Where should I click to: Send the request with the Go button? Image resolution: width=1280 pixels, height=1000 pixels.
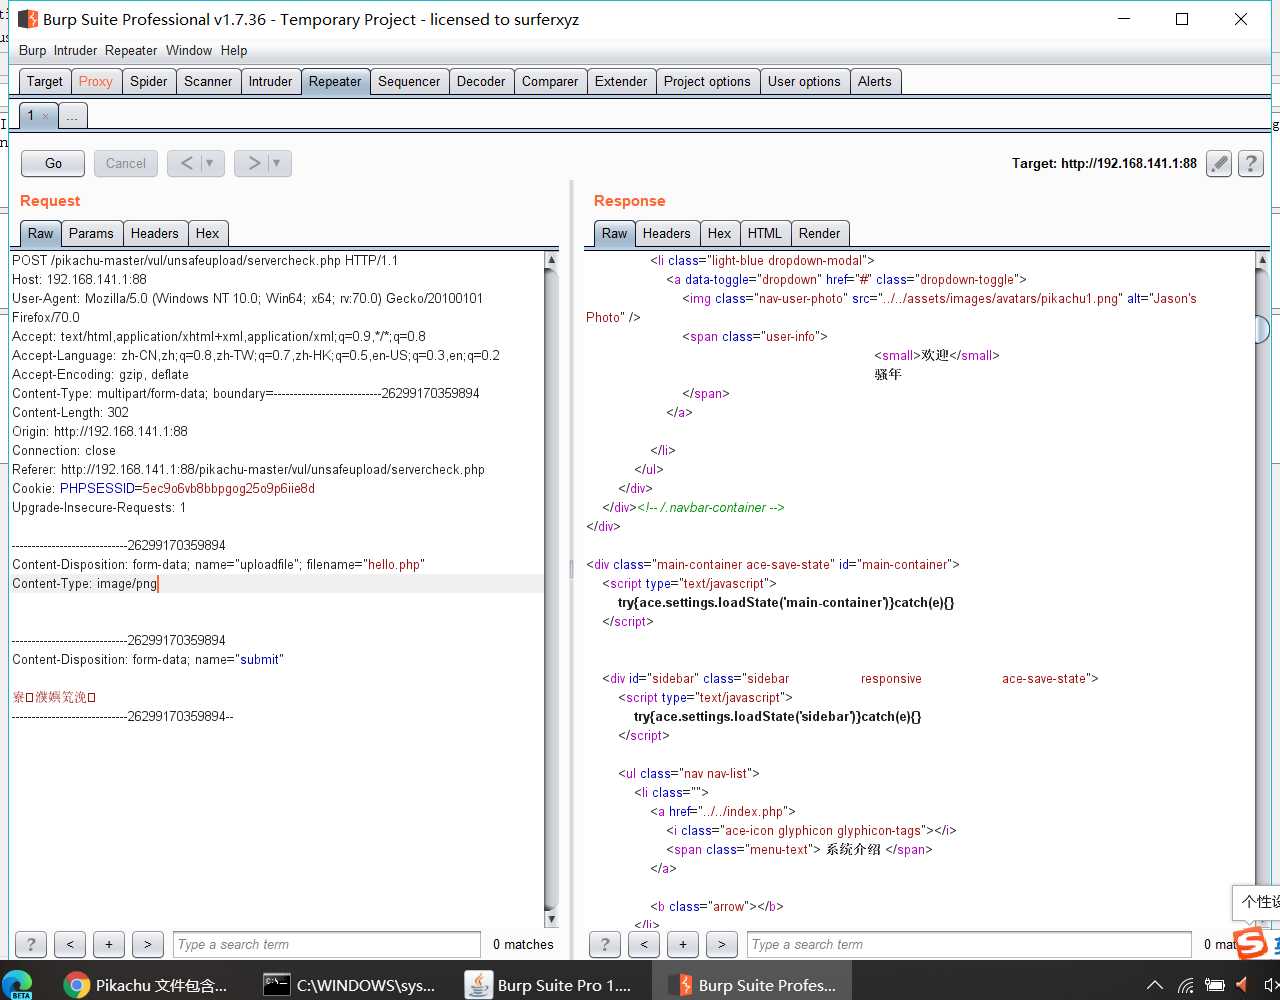point(53,163)
